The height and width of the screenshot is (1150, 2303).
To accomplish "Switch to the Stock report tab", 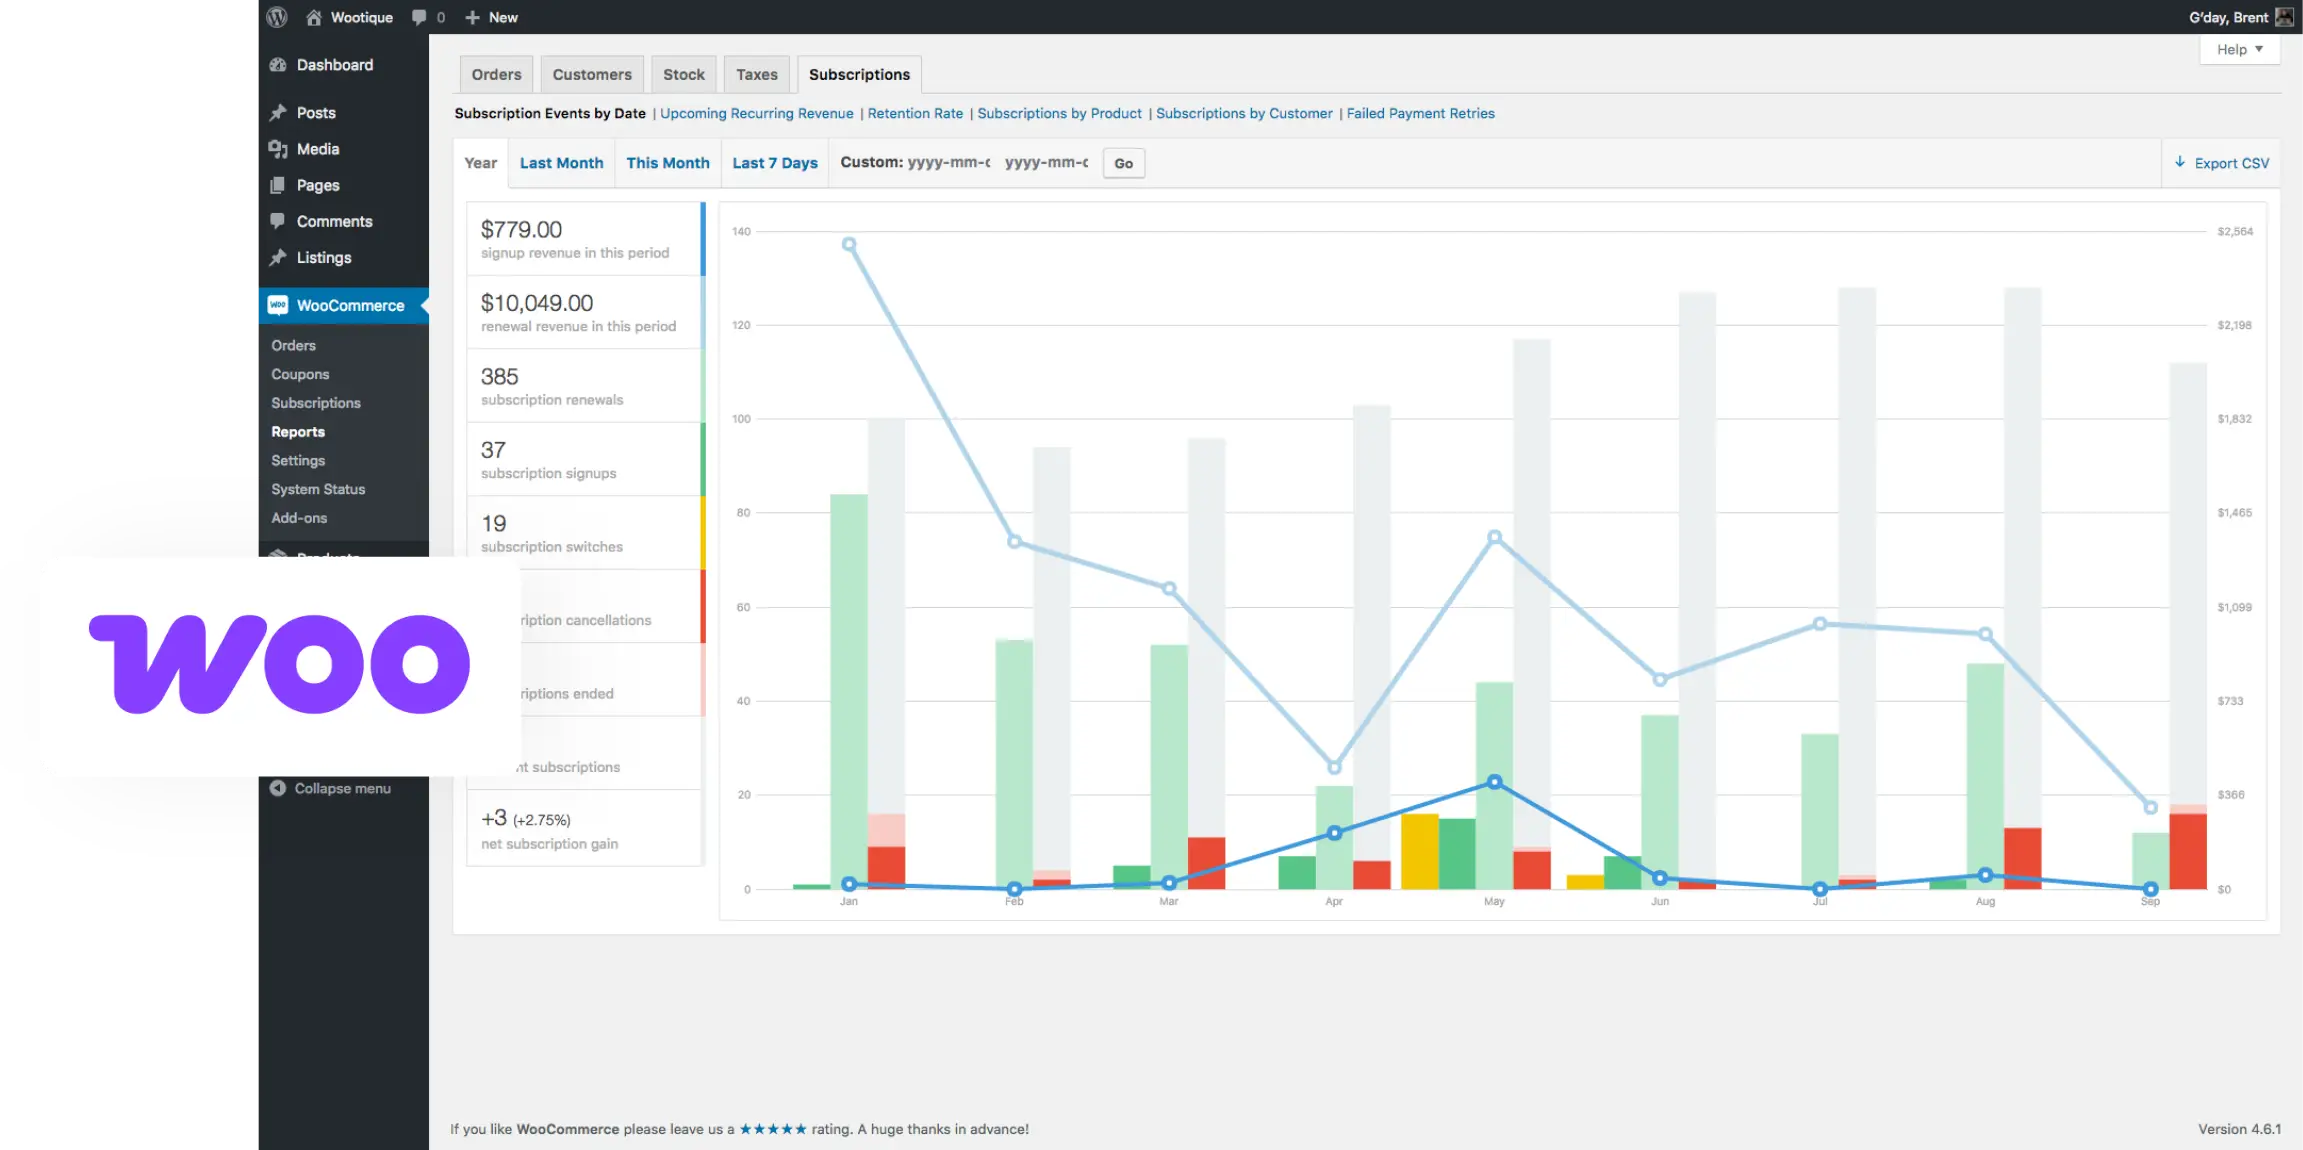I will [x=684, y=74].
